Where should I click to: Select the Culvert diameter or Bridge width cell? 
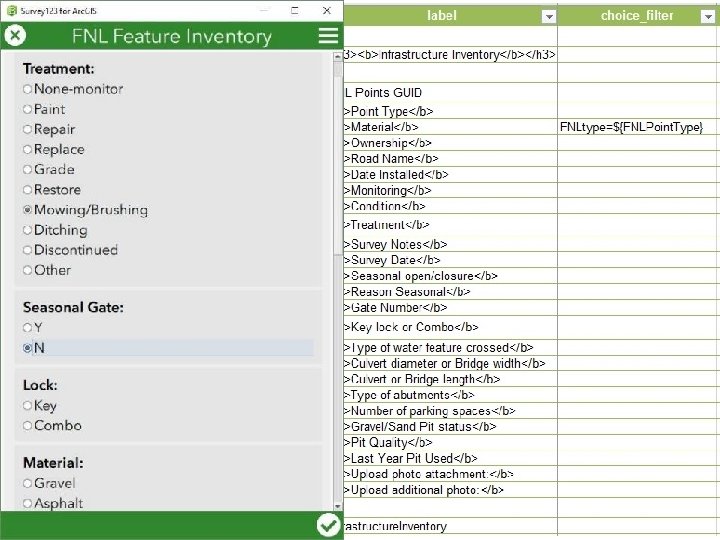(450, 363)
